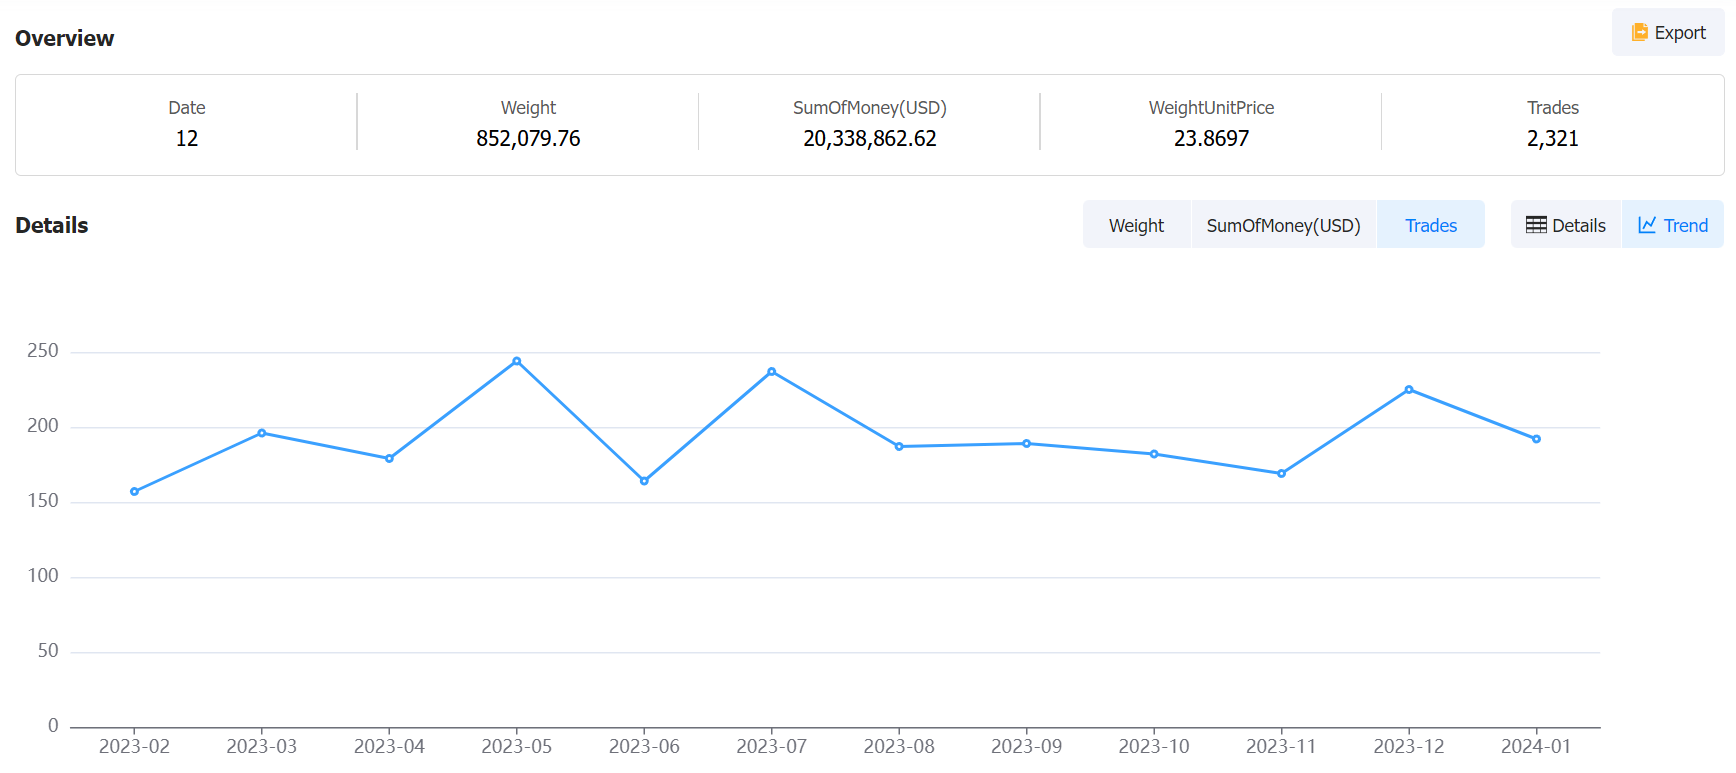Click the line-chart icon beside Trend

click(1647, 225)
